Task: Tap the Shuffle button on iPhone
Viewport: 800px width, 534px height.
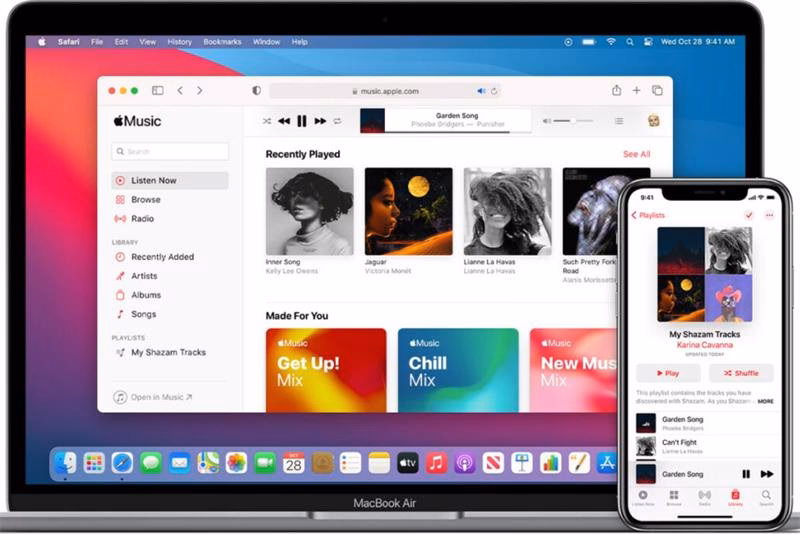Action: (x=741, y=373)
